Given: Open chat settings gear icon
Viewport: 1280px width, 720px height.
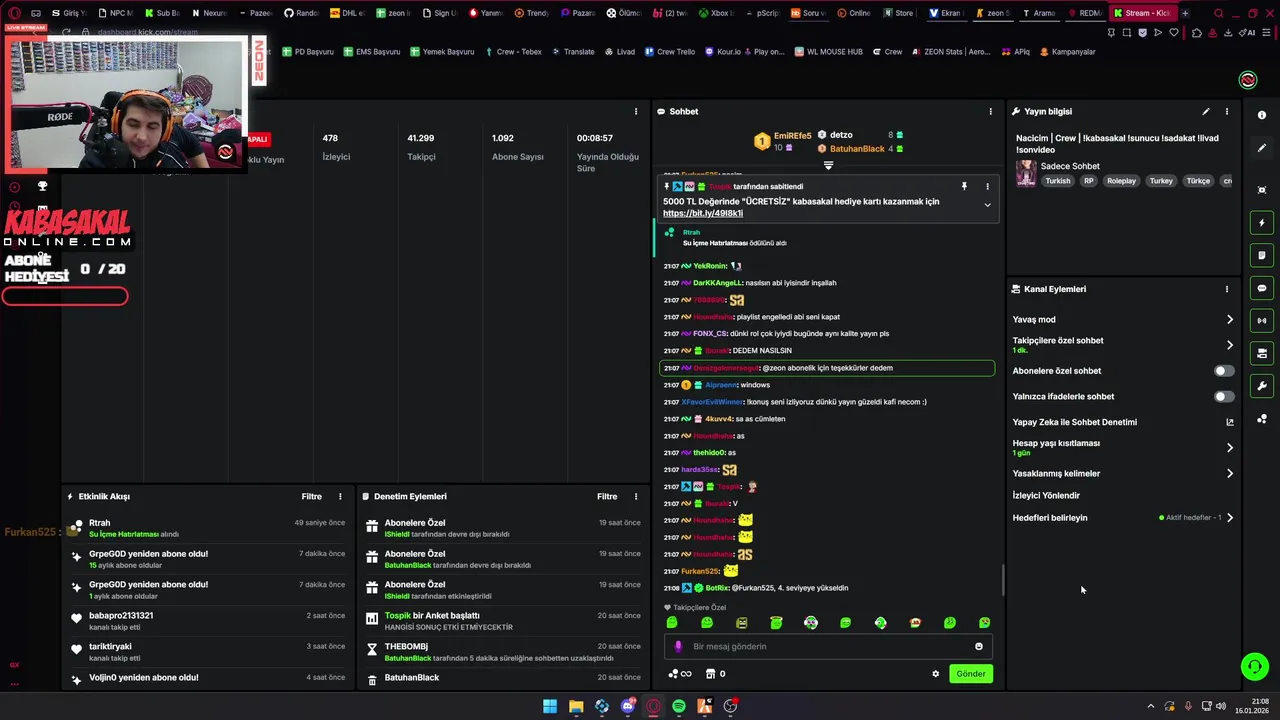Looking at the screenshot, I should click(936, 674).
